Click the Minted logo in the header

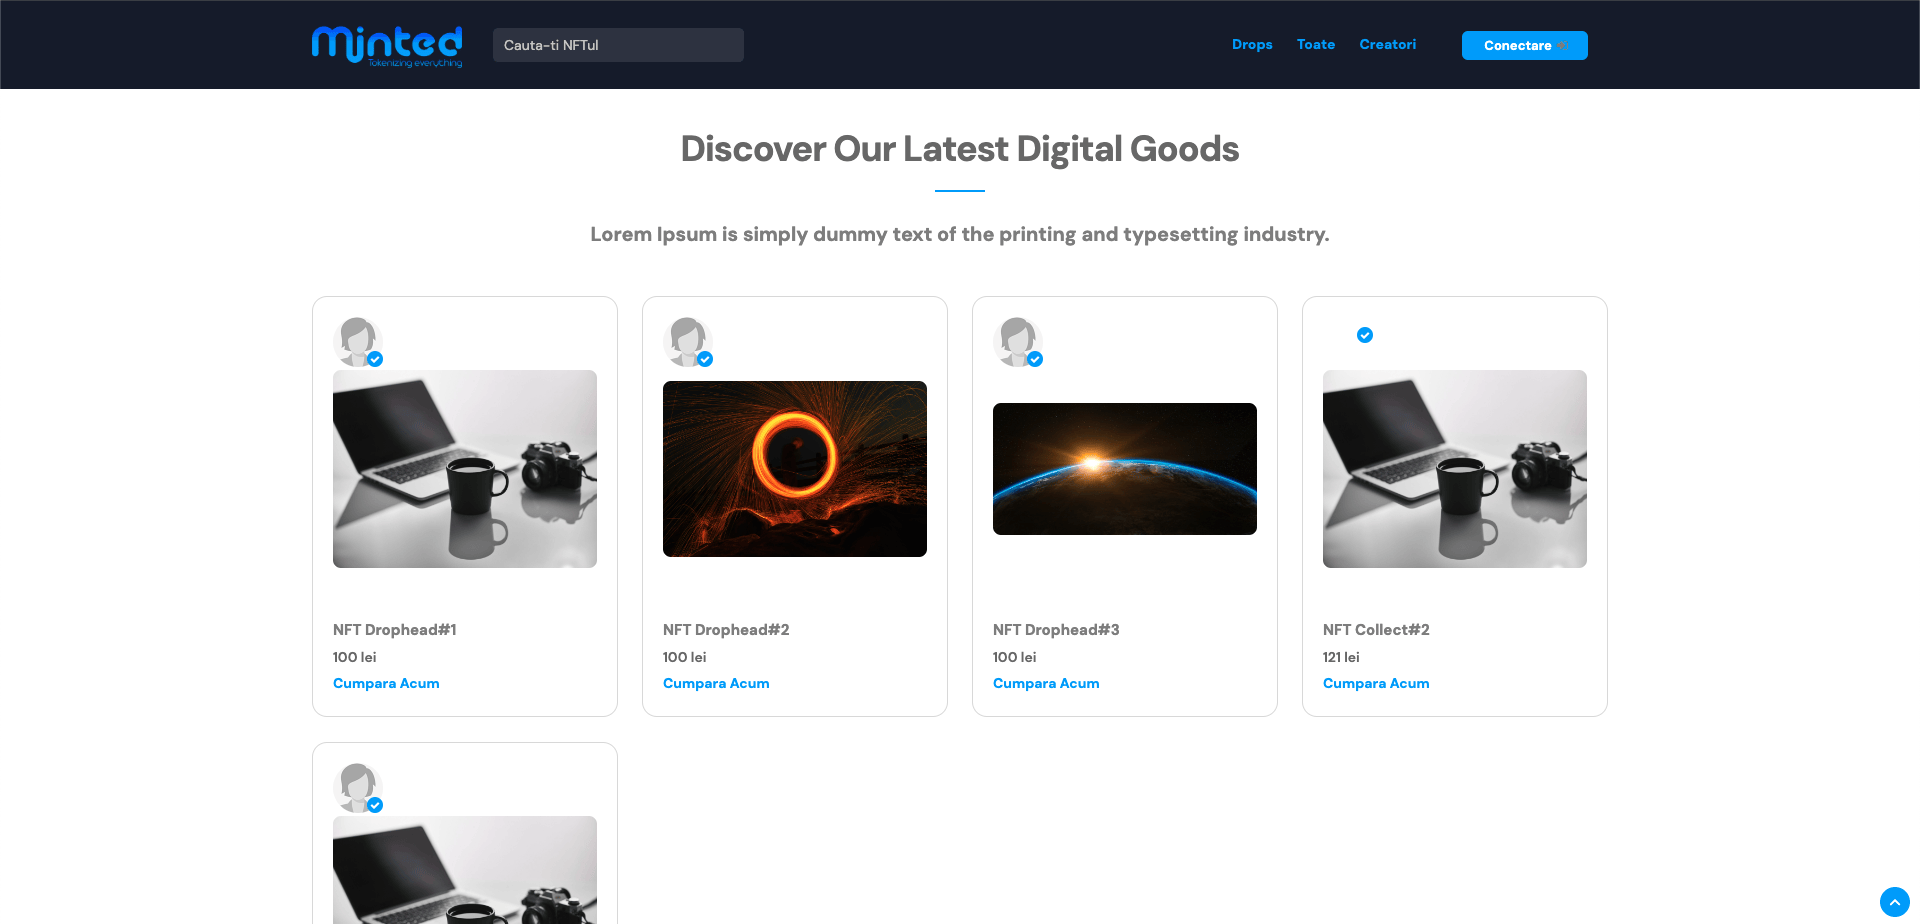tap(387, 46)
